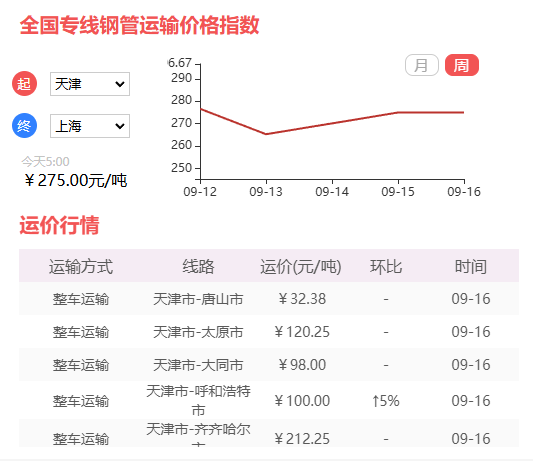Click the 09-16 date in 呼和浩特市 row

[x=471, y=401]
